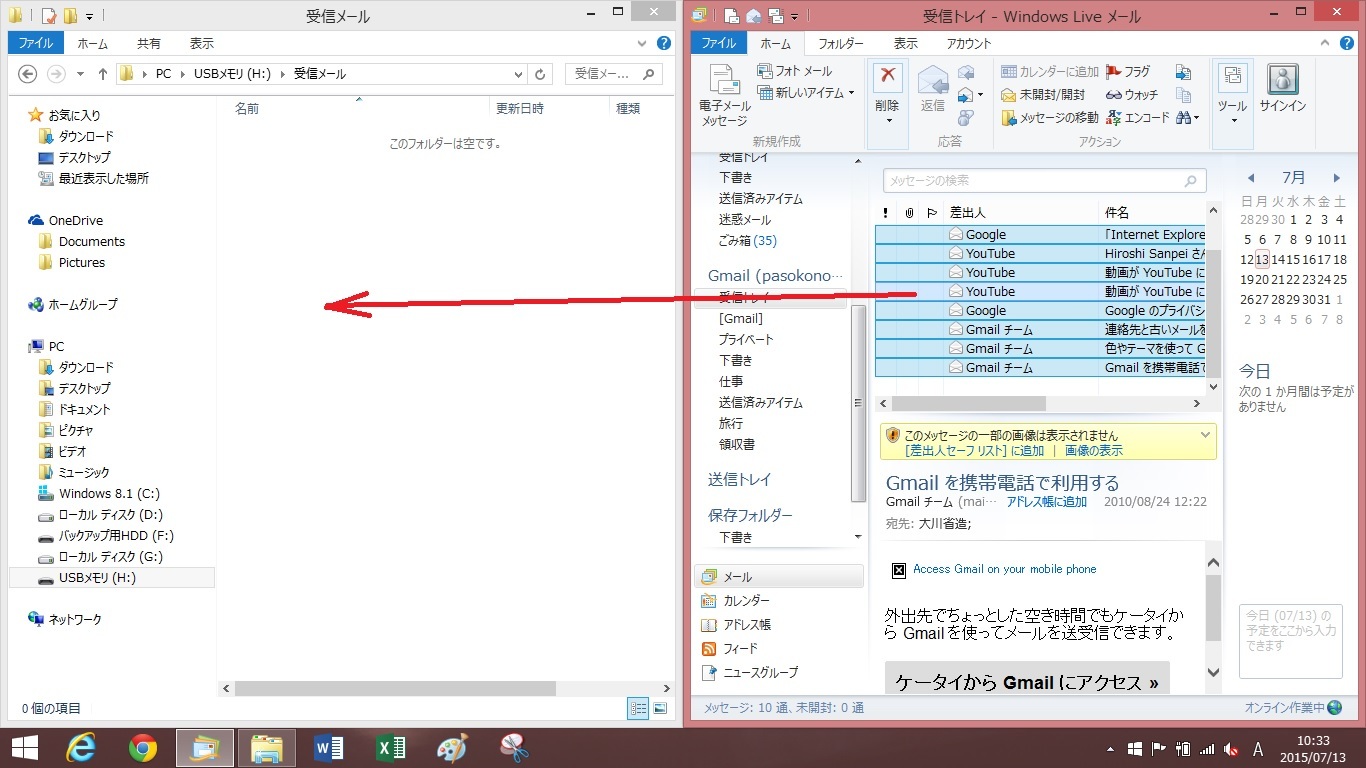Toggle 未開封/開封 read status
1366x768 pixels.
(x=1043, y=95)
